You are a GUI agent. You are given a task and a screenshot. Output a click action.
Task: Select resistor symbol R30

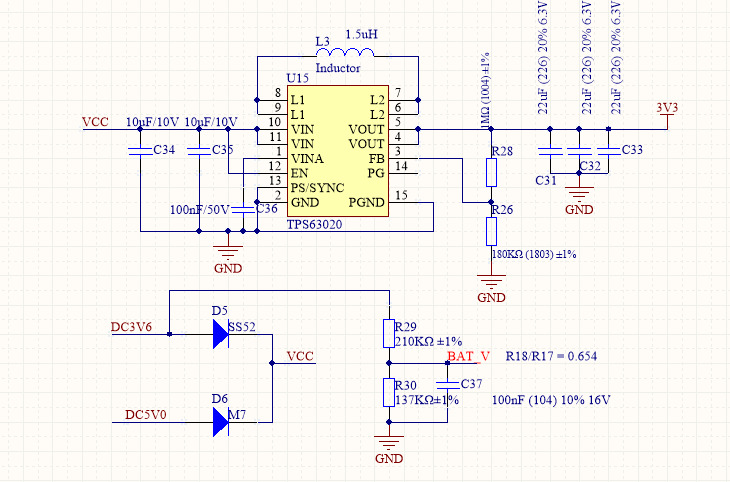389,393
